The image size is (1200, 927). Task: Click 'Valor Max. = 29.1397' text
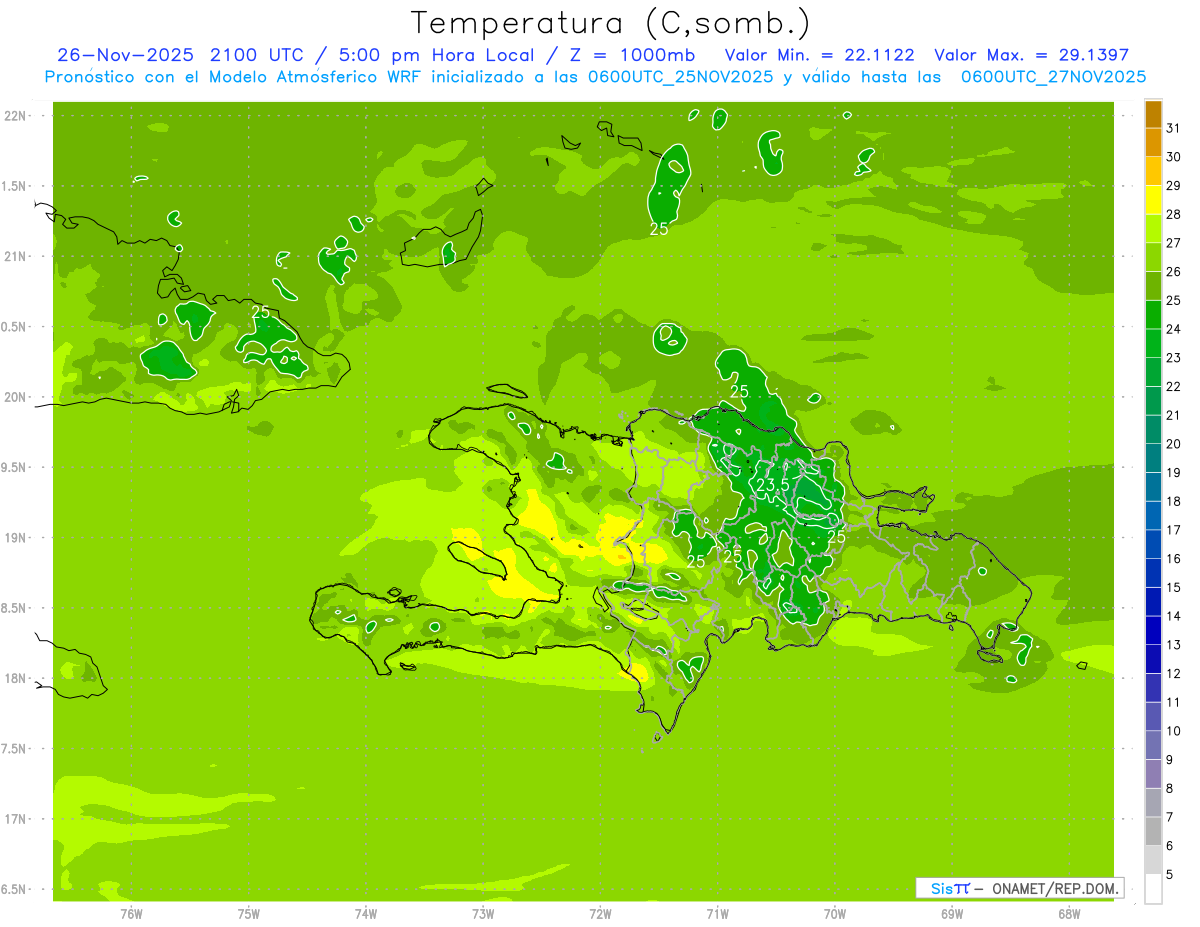pyautogui.click(x=1032, y=55)
